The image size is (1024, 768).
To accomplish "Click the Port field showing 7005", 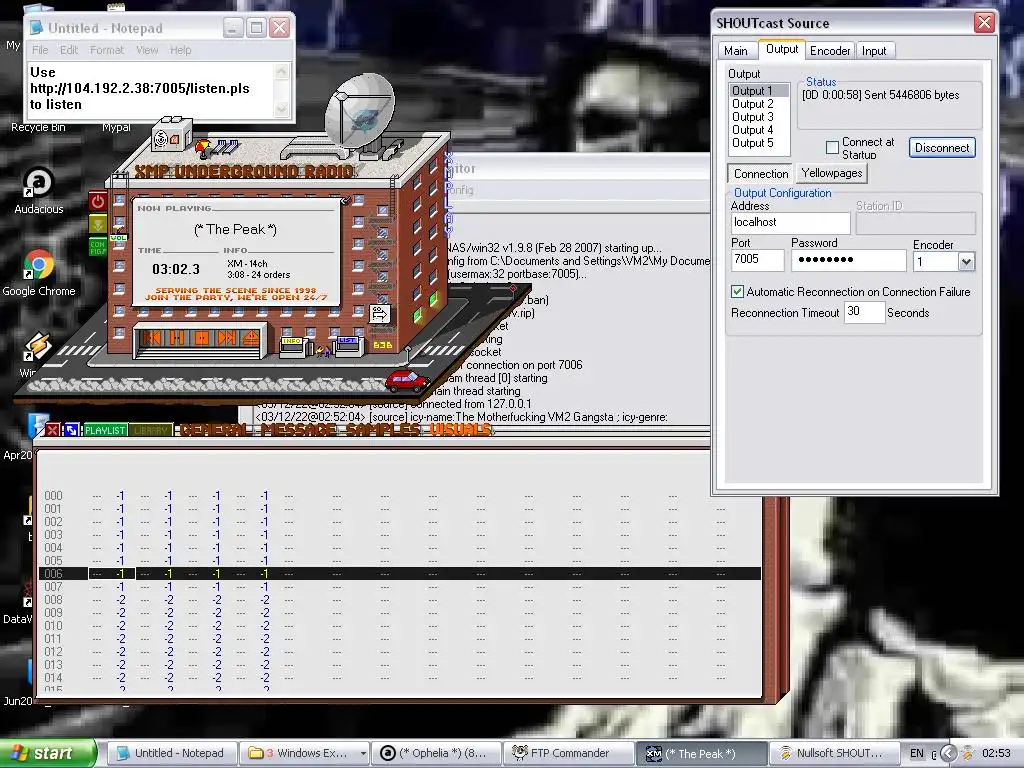I will 757,260.
